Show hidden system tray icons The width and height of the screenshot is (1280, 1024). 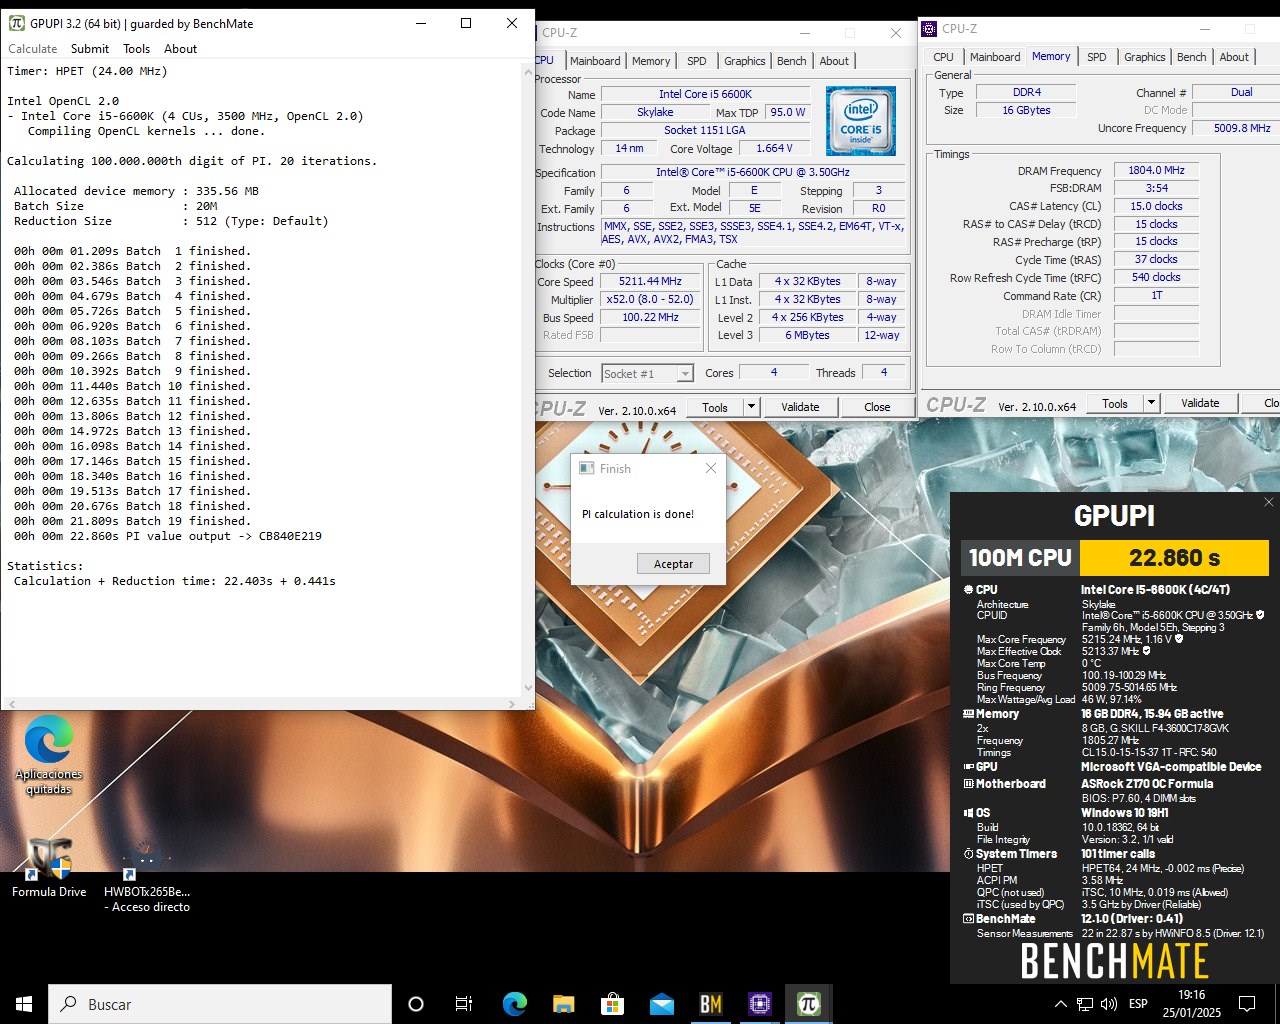(1061, 1004)
